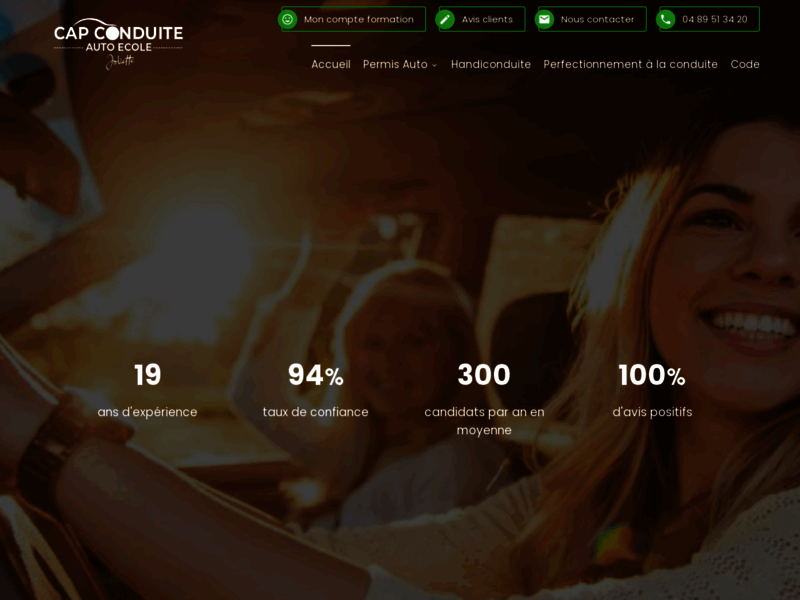
Task: Navigate to Handiconduite
Action: (x=490, y=64)
